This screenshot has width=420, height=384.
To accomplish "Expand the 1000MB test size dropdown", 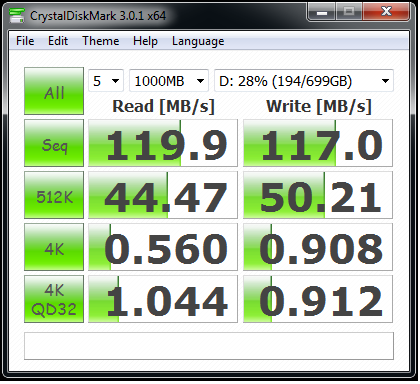I will (169, 81).
